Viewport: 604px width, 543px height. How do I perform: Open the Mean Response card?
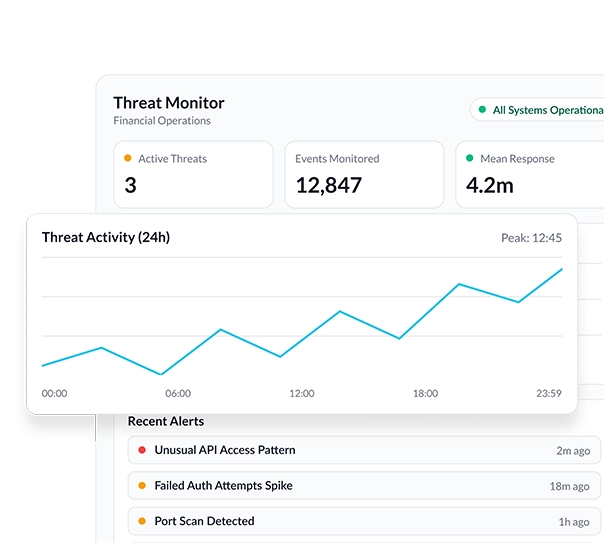(530, 174)
